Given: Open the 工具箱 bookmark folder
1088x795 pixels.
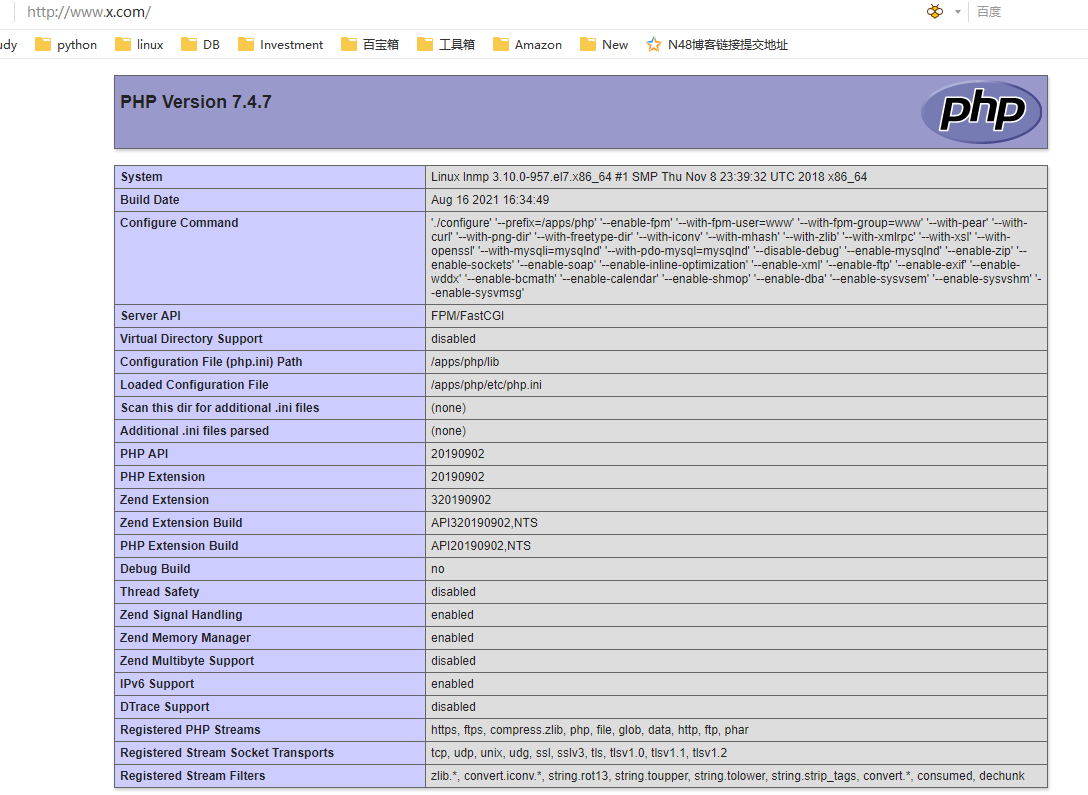Looking at the screenshot, I should [446, 44].
